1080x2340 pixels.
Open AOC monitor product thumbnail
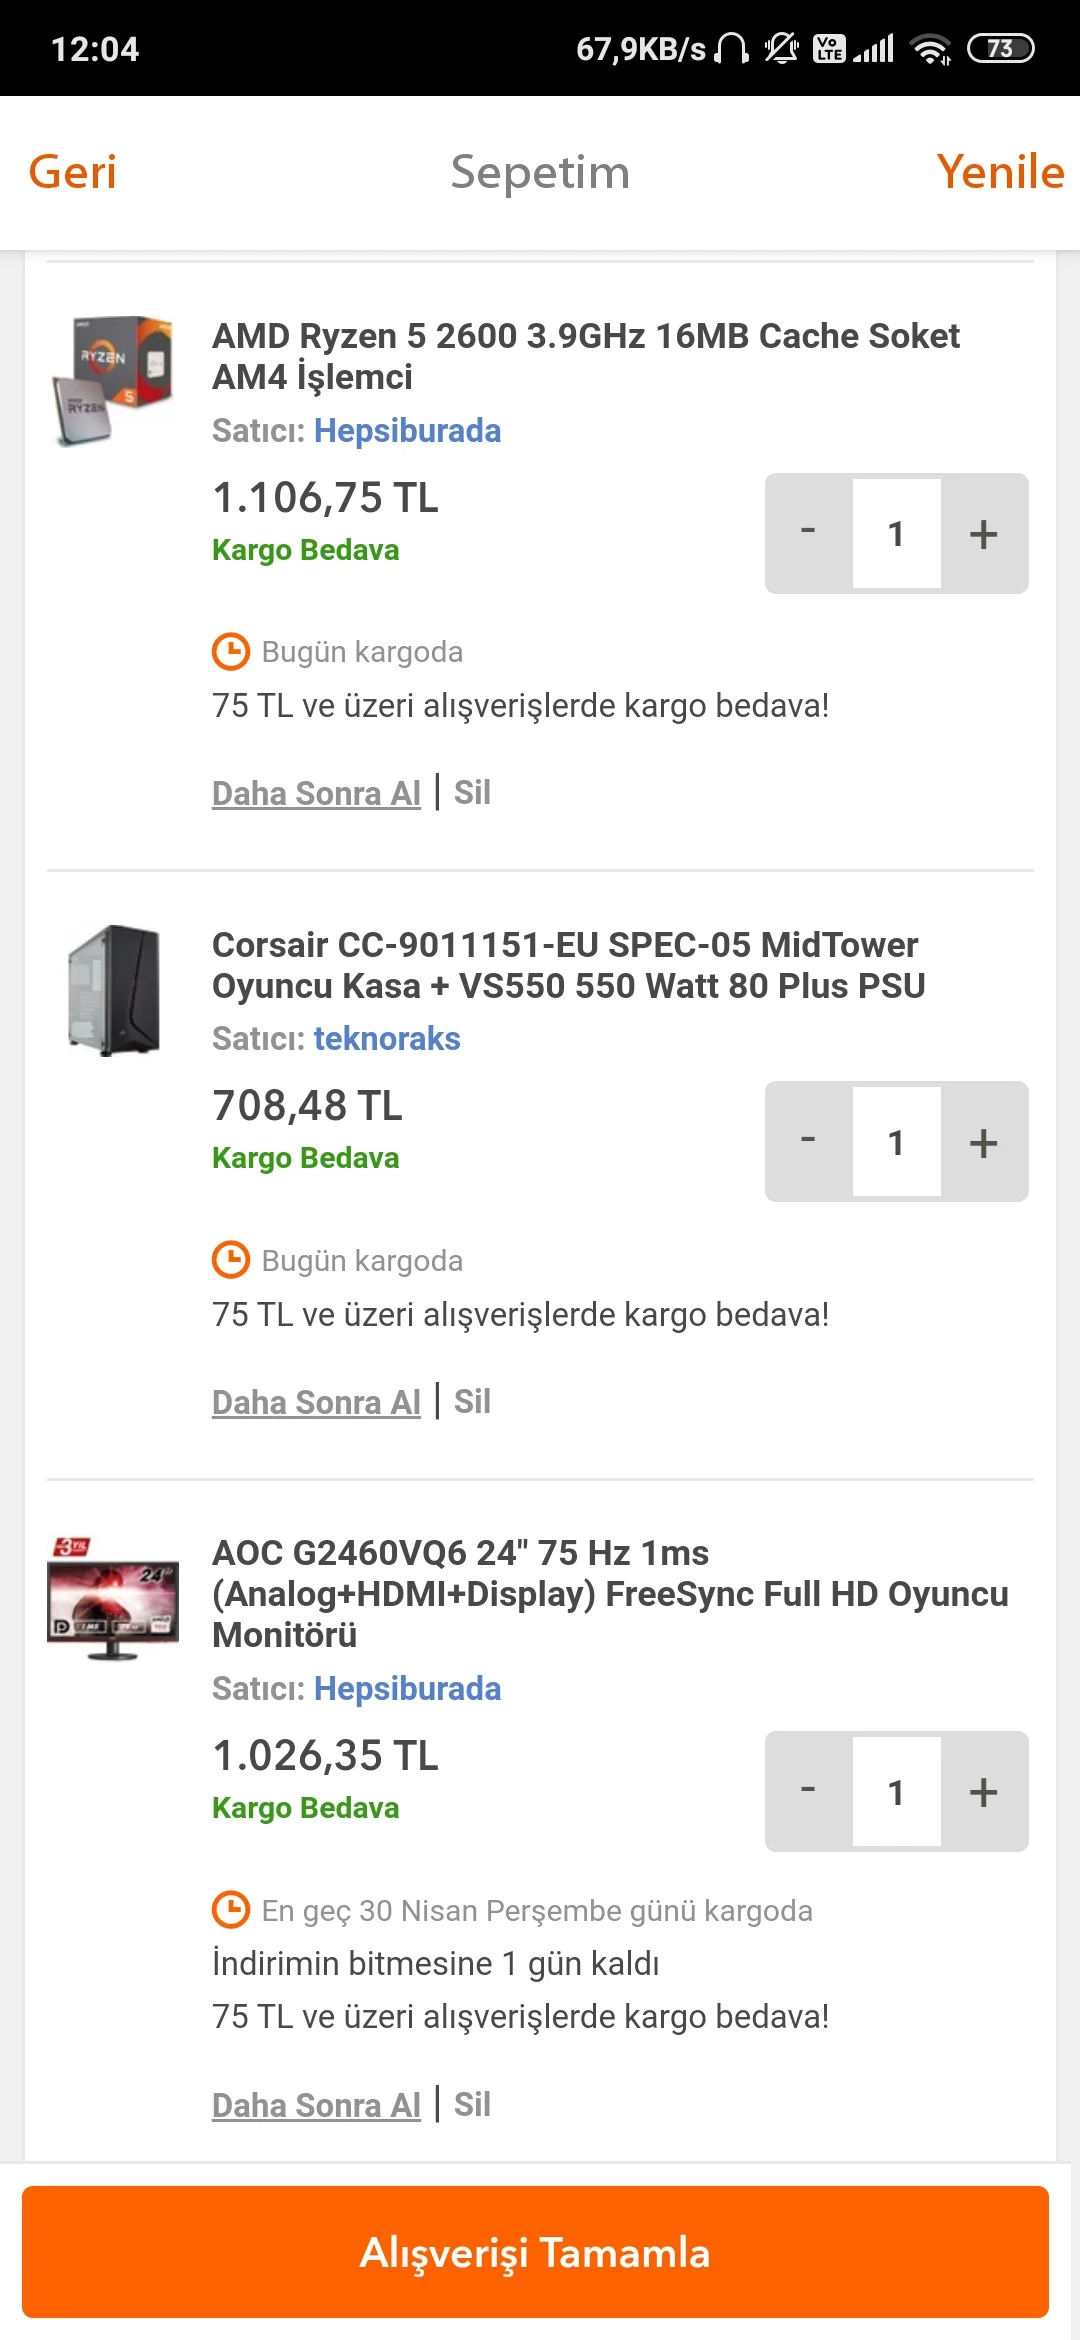click(x=113, y=1598)
